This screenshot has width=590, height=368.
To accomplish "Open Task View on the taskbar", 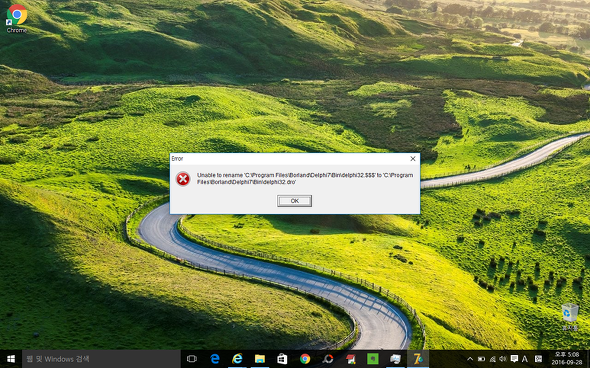I will tap(192, 359).
